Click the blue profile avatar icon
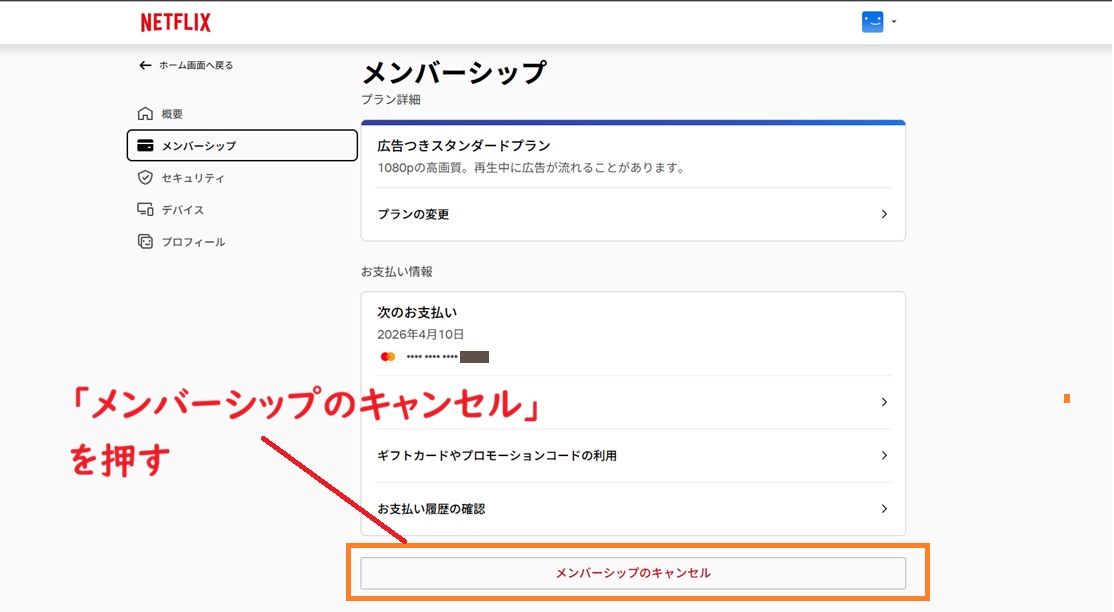1114x612 pixels. pyautogui.click(x=872, y=22)
